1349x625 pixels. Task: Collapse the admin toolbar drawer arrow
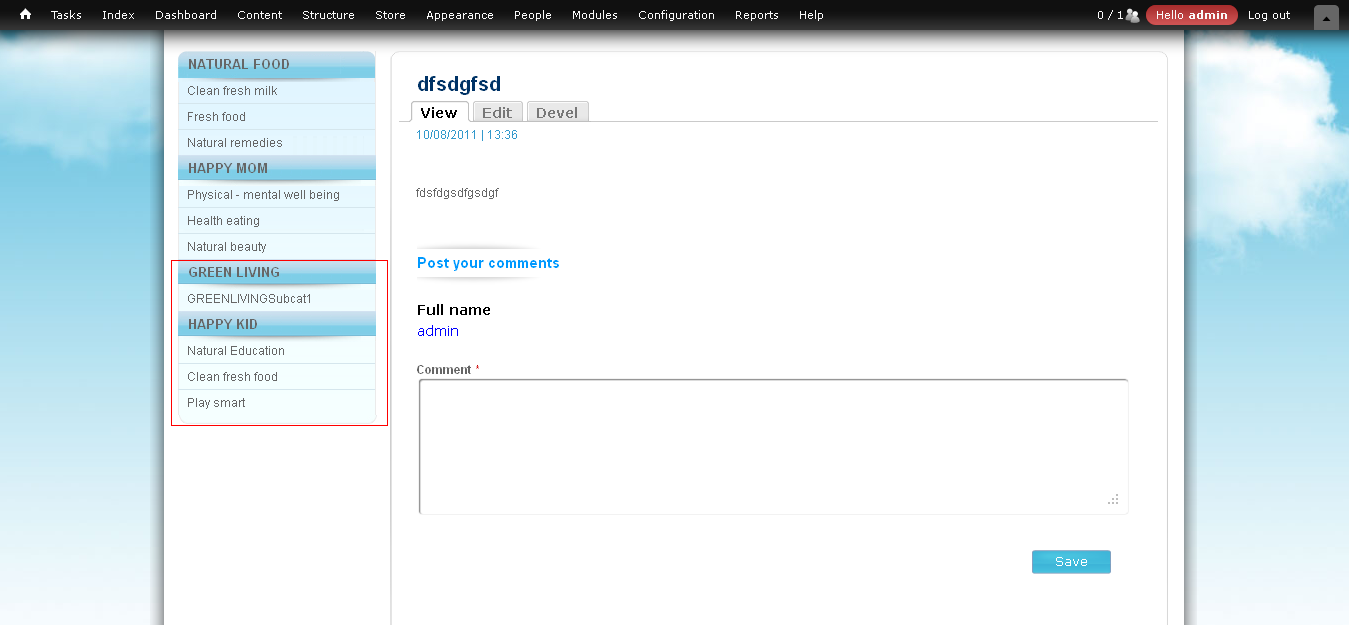[1326, 17]
